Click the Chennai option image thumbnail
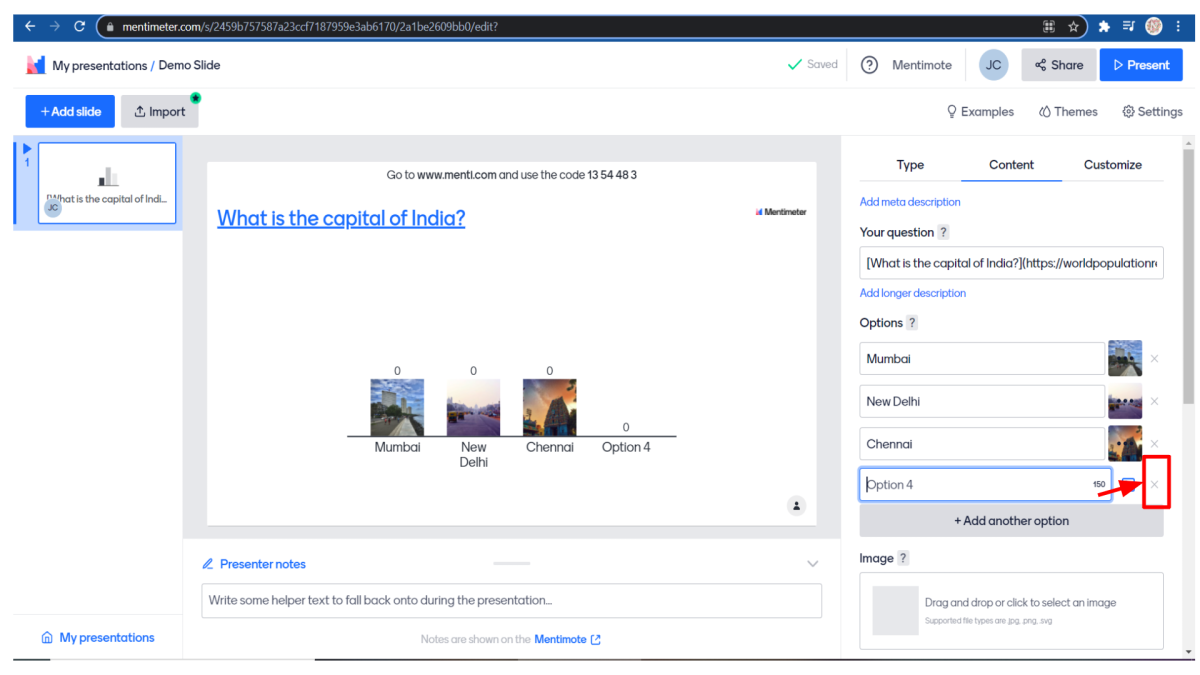1200x675 pixels. [x=1125, y=444]
